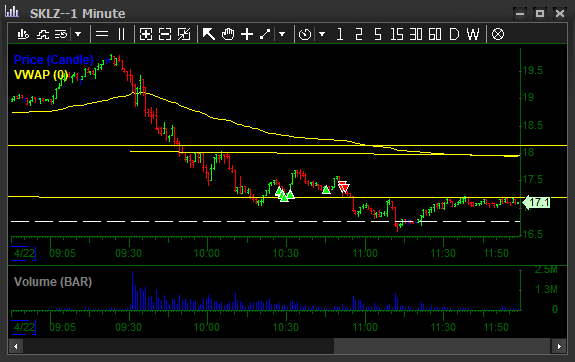
Task: Click the horizontal scrollbar thumb
Action: click(x=443, y=346)
